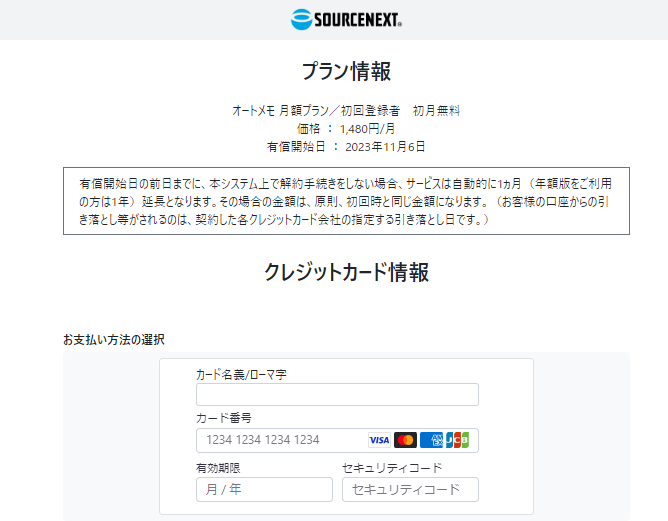Viewport: 668px width, 521px height.
Task: Click the カード番号 label
Action: tap(224, 418)
